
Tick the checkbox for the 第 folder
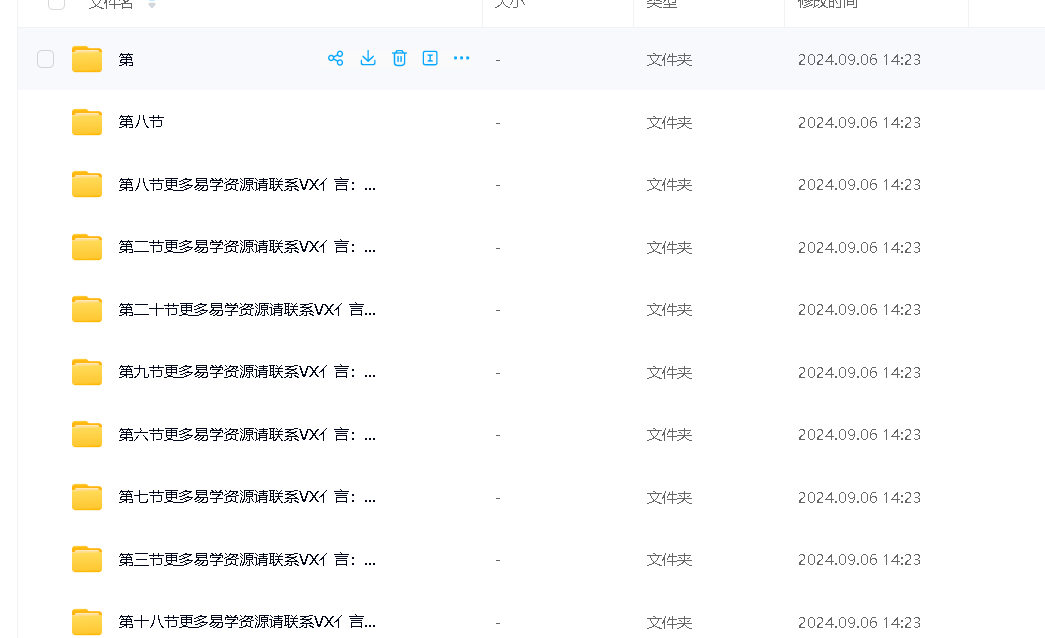point(46,59)
